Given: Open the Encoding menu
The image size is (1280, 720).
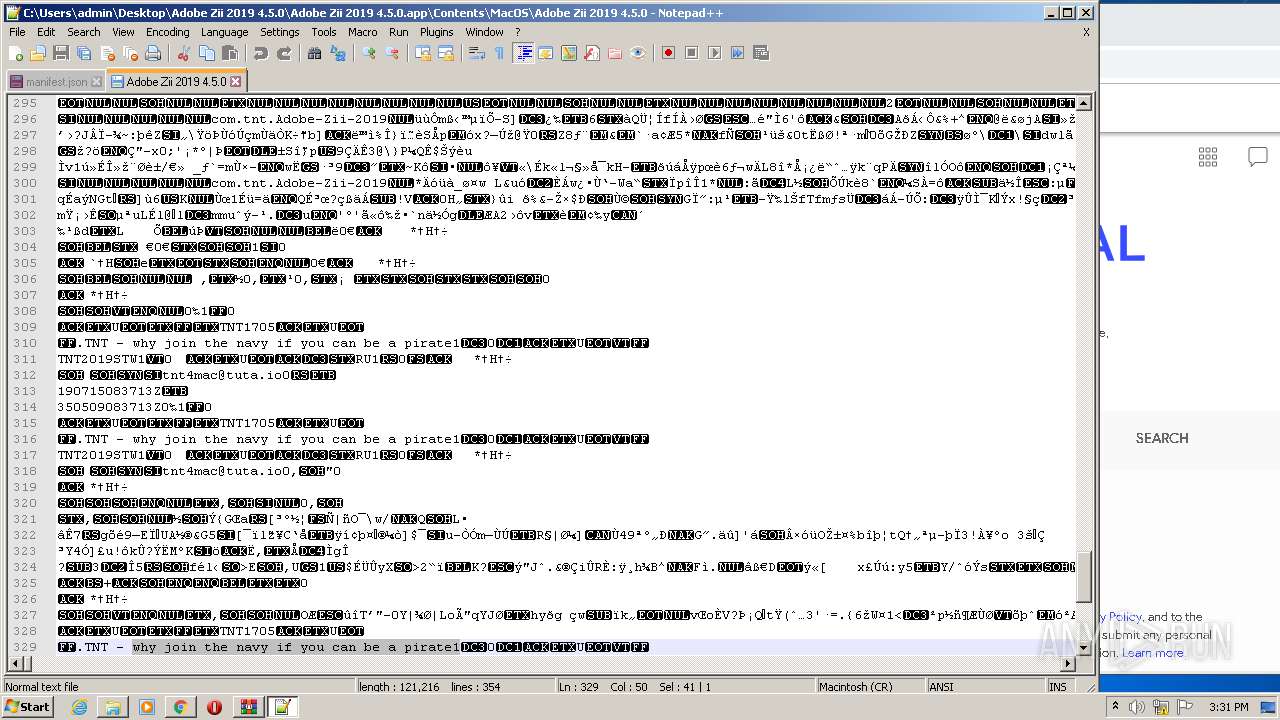Looking at the screenshot, I should click(x=167, y=32).
